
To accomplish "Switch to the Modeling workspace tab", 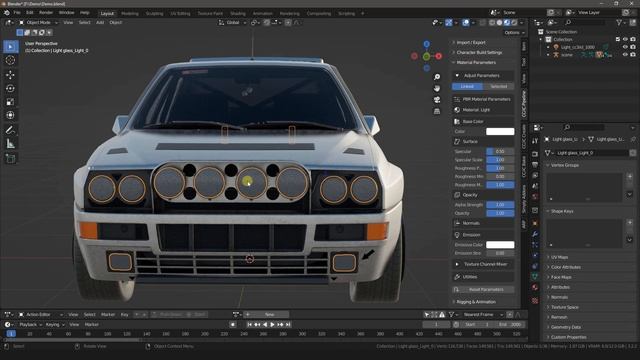I will point(130,13).
